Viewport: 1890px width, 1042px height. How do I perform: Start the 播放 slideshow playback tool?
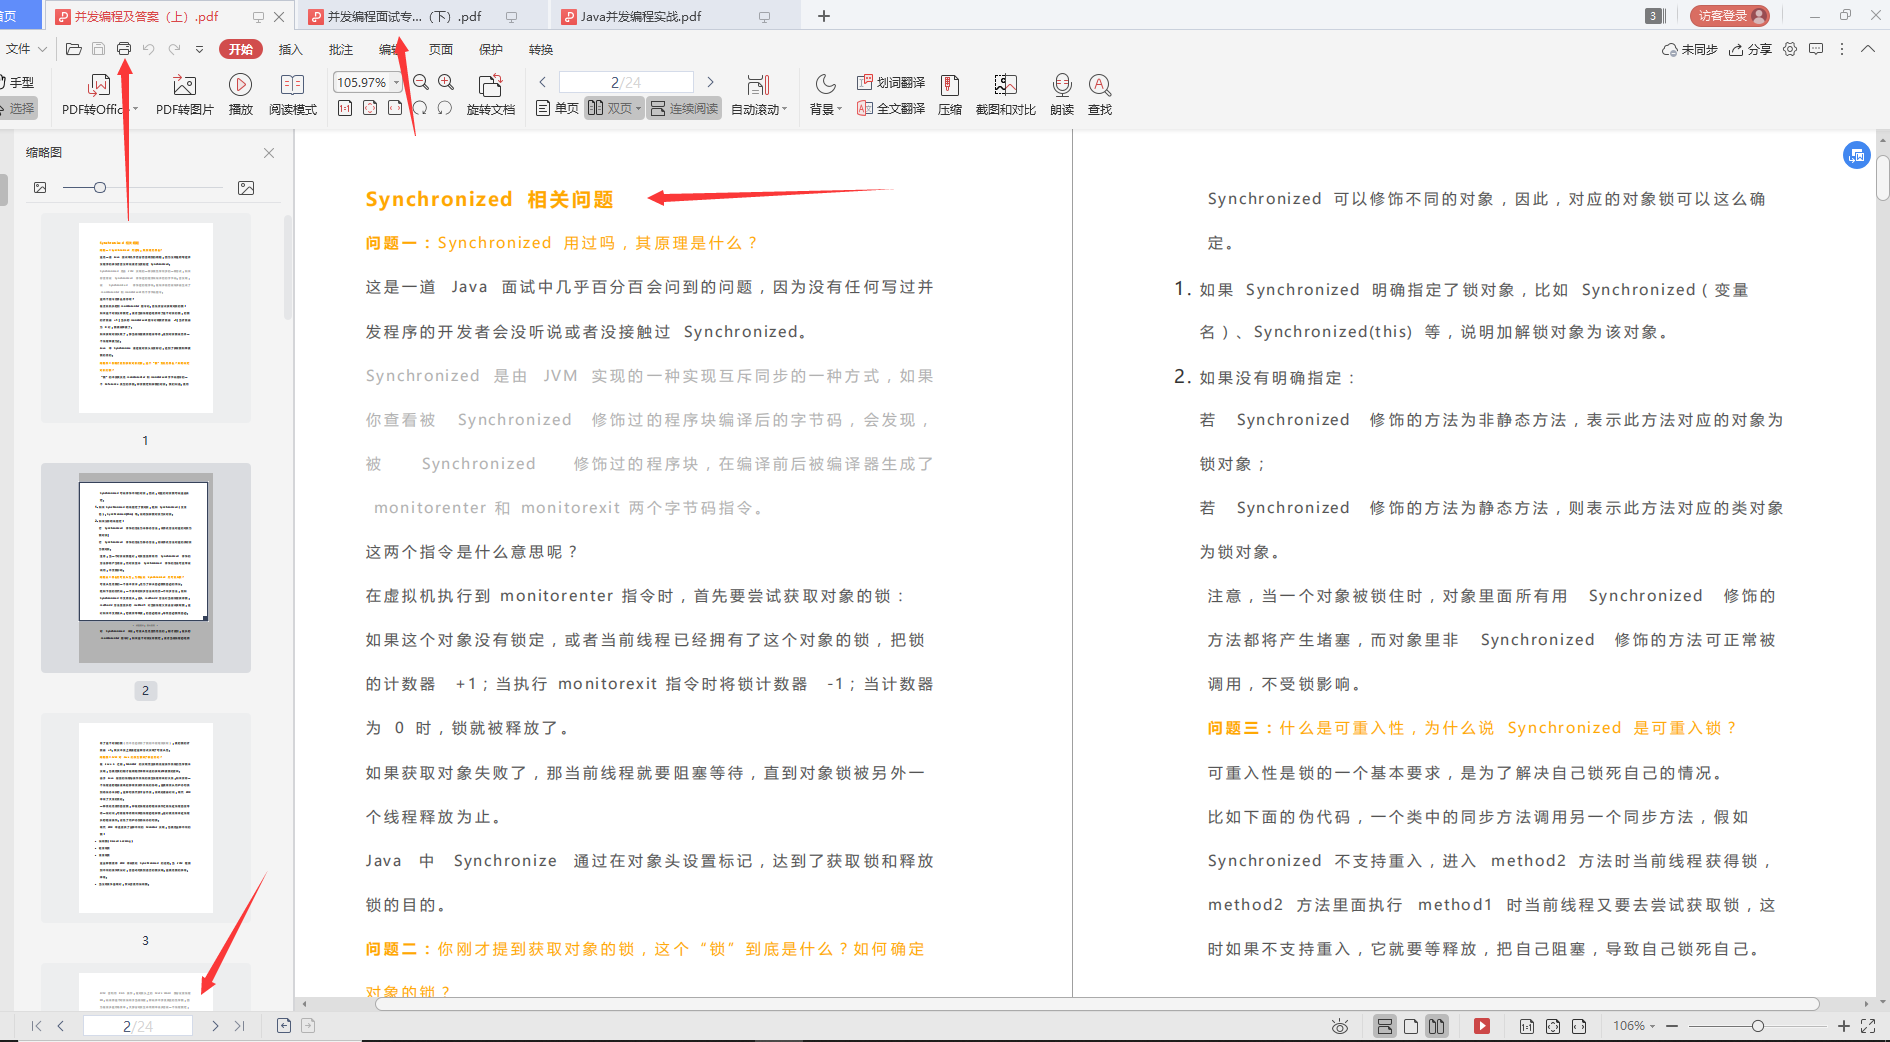click(240, 93)
